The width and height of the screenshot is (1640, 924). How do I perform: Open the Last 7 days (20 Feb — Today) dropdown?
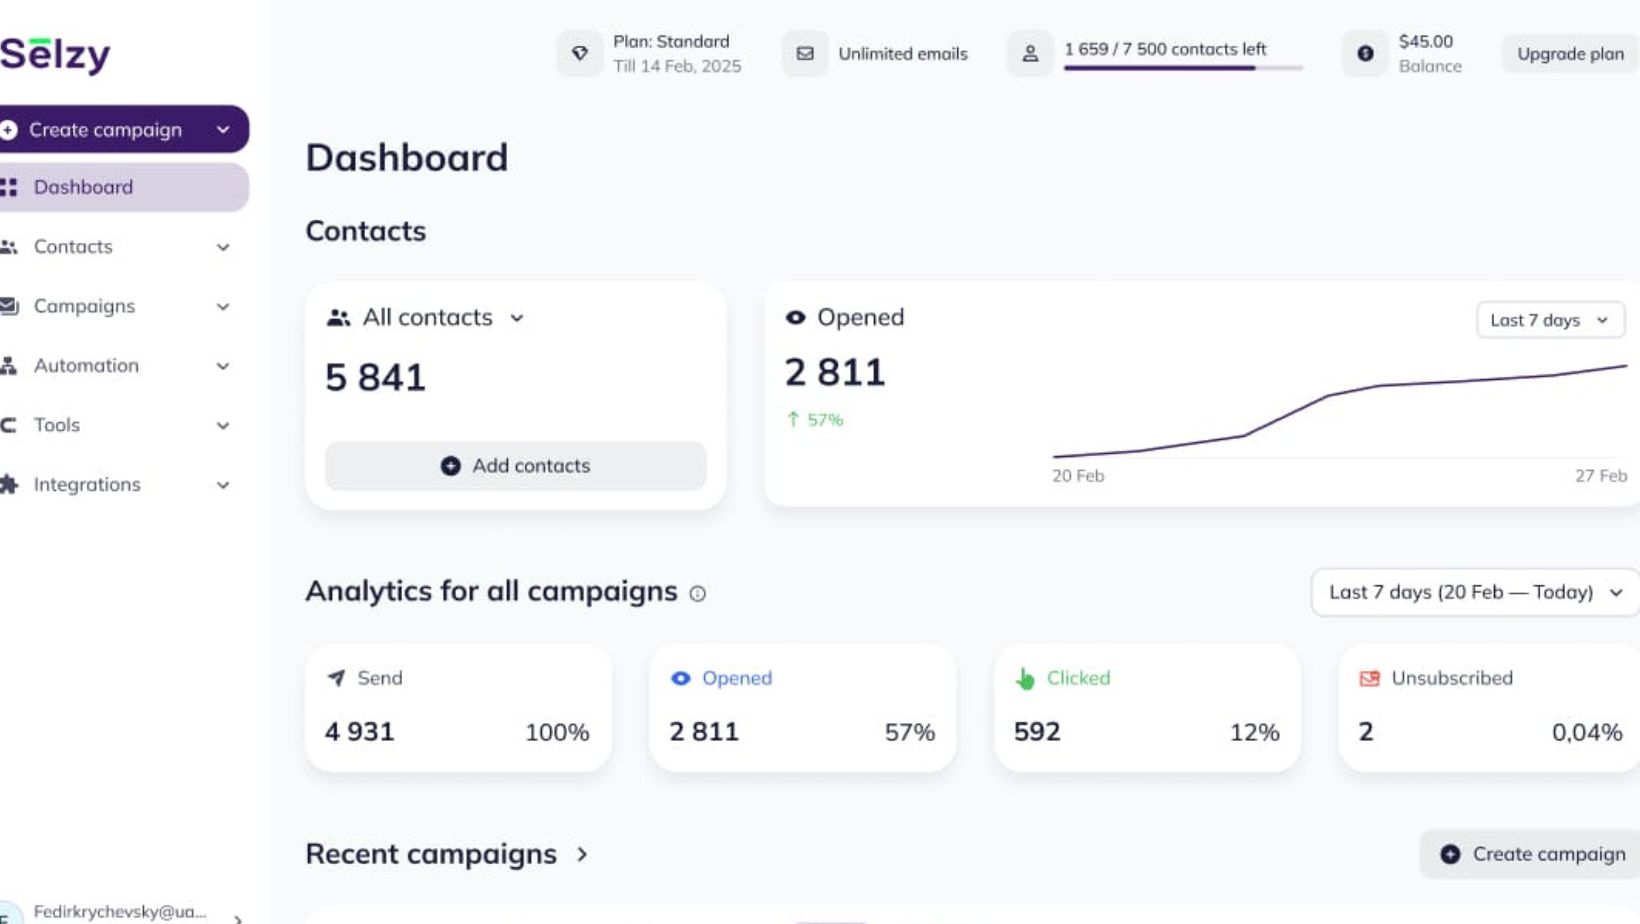1475,592
